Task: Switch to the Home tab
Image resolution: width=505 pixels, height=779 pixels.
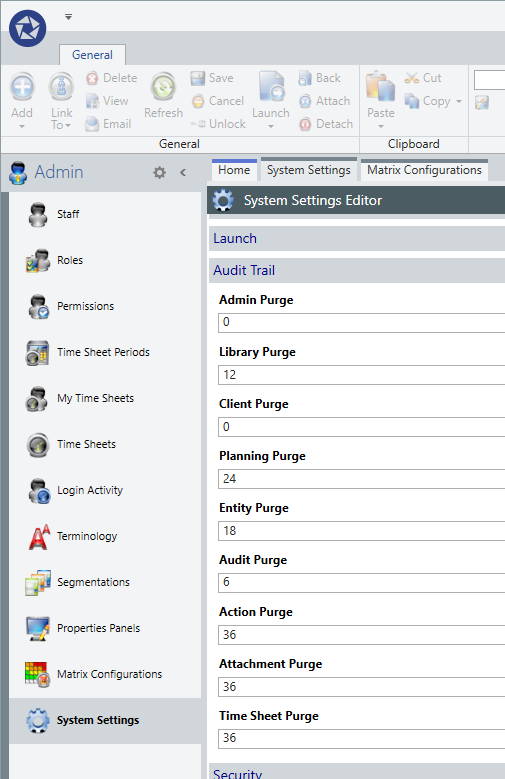Action: tap(234, 170)
